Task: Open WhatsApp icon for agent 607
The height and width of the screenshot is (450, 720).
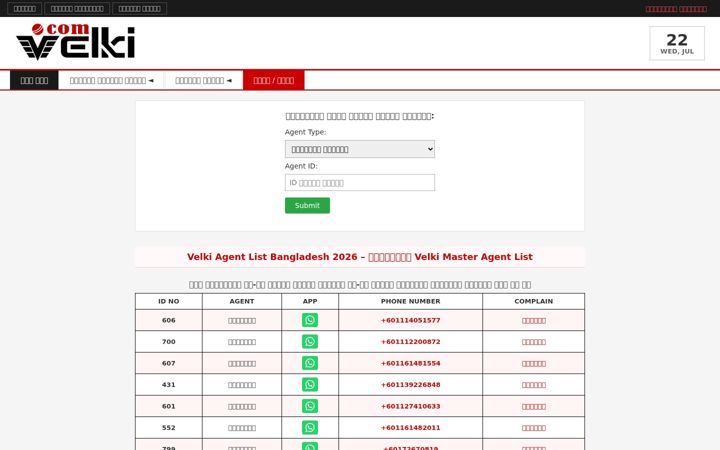Action: point(309,363)
